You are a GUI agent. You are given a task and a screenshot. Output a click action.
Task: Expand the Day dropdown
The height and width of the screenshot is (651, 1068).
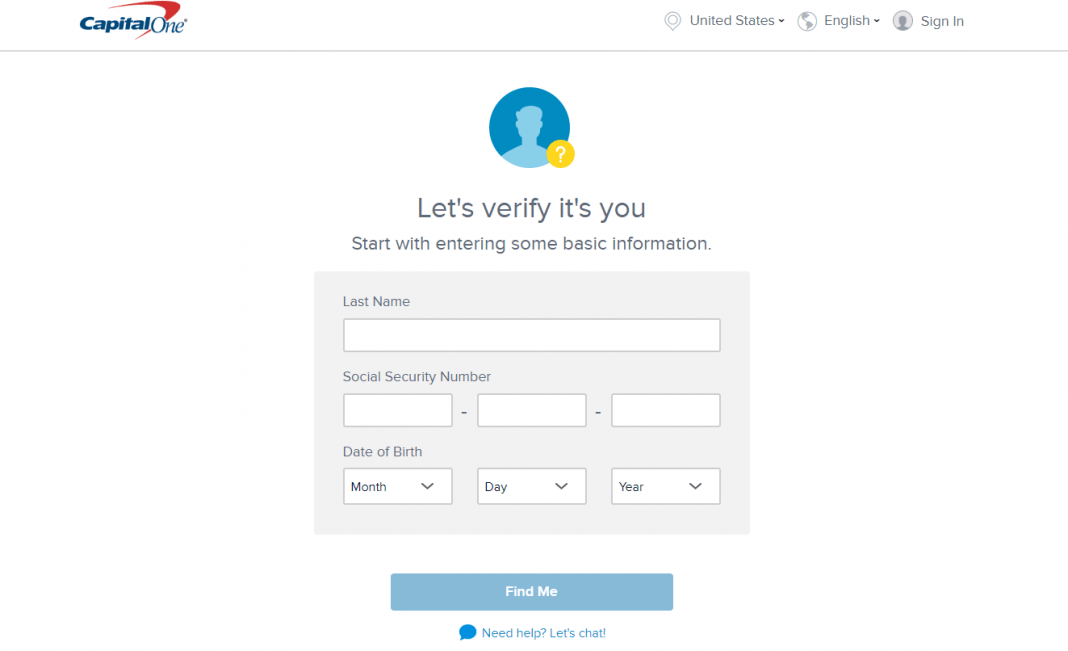(x=531, y=486)
